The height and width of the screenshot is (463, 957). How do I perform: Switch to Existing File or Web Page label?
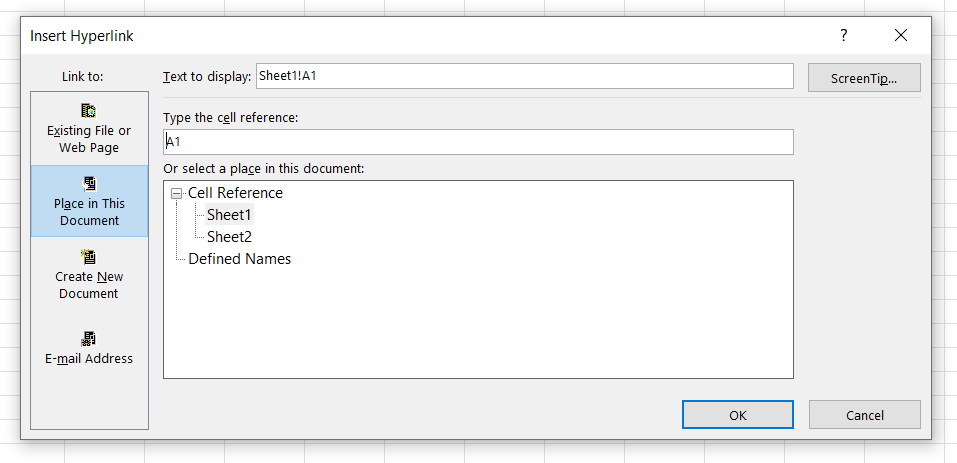89,139
